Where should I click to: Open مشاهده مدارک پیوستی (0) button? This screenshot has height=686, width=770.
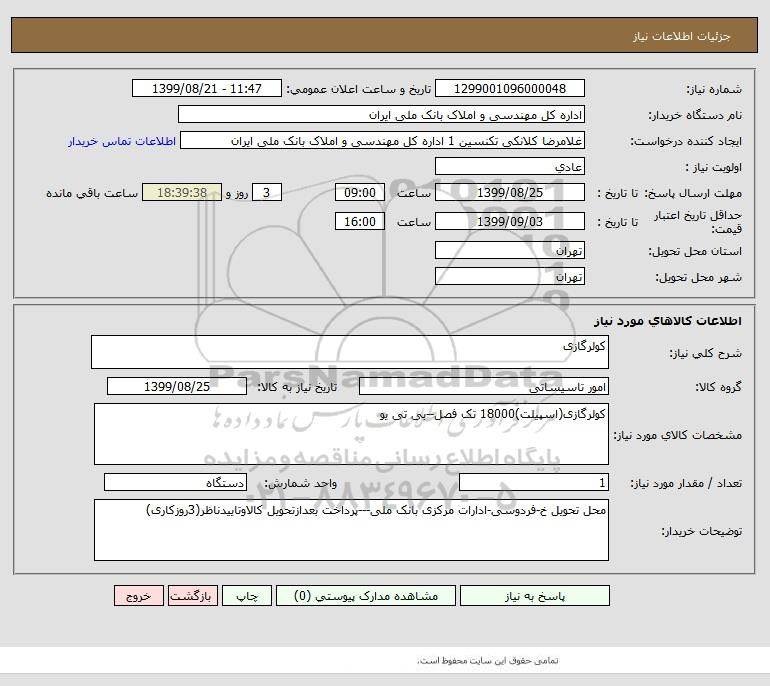click(x=366, y=596)
